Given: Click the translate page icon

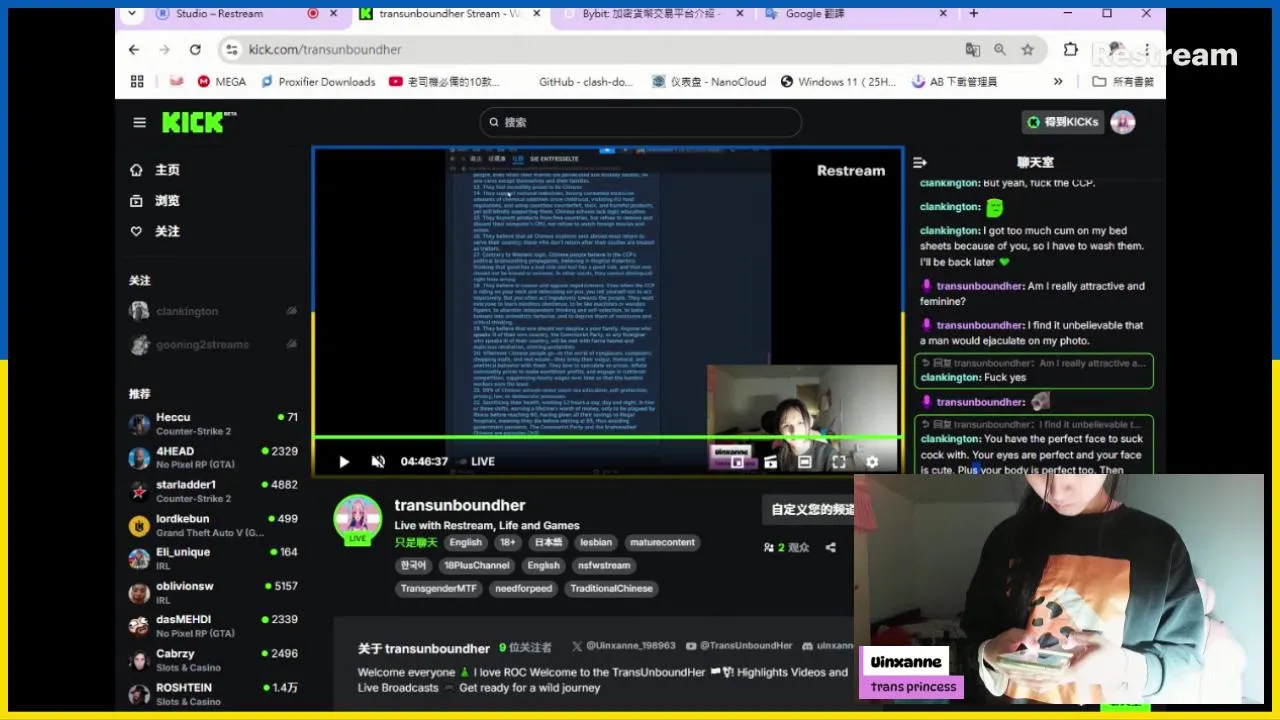Looking at the screenshot, I should tap(972, 49).
